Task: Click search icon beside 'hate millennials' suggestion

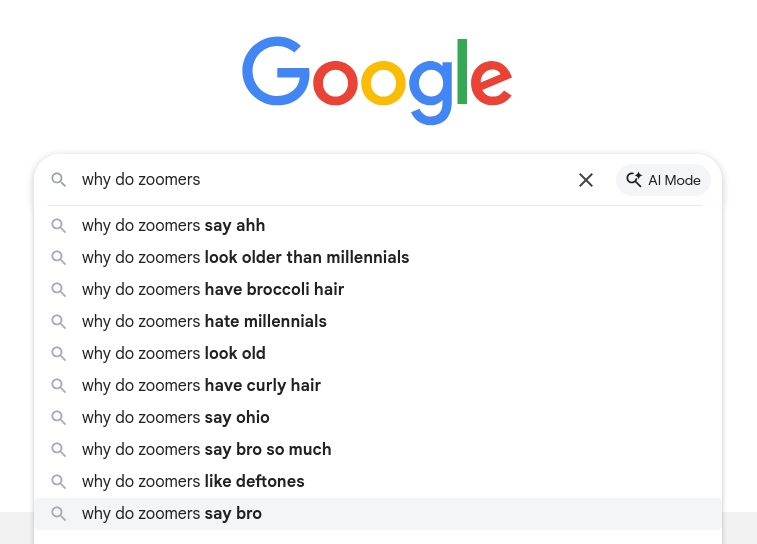Action: pyautogui.click(x=59, y=321)
